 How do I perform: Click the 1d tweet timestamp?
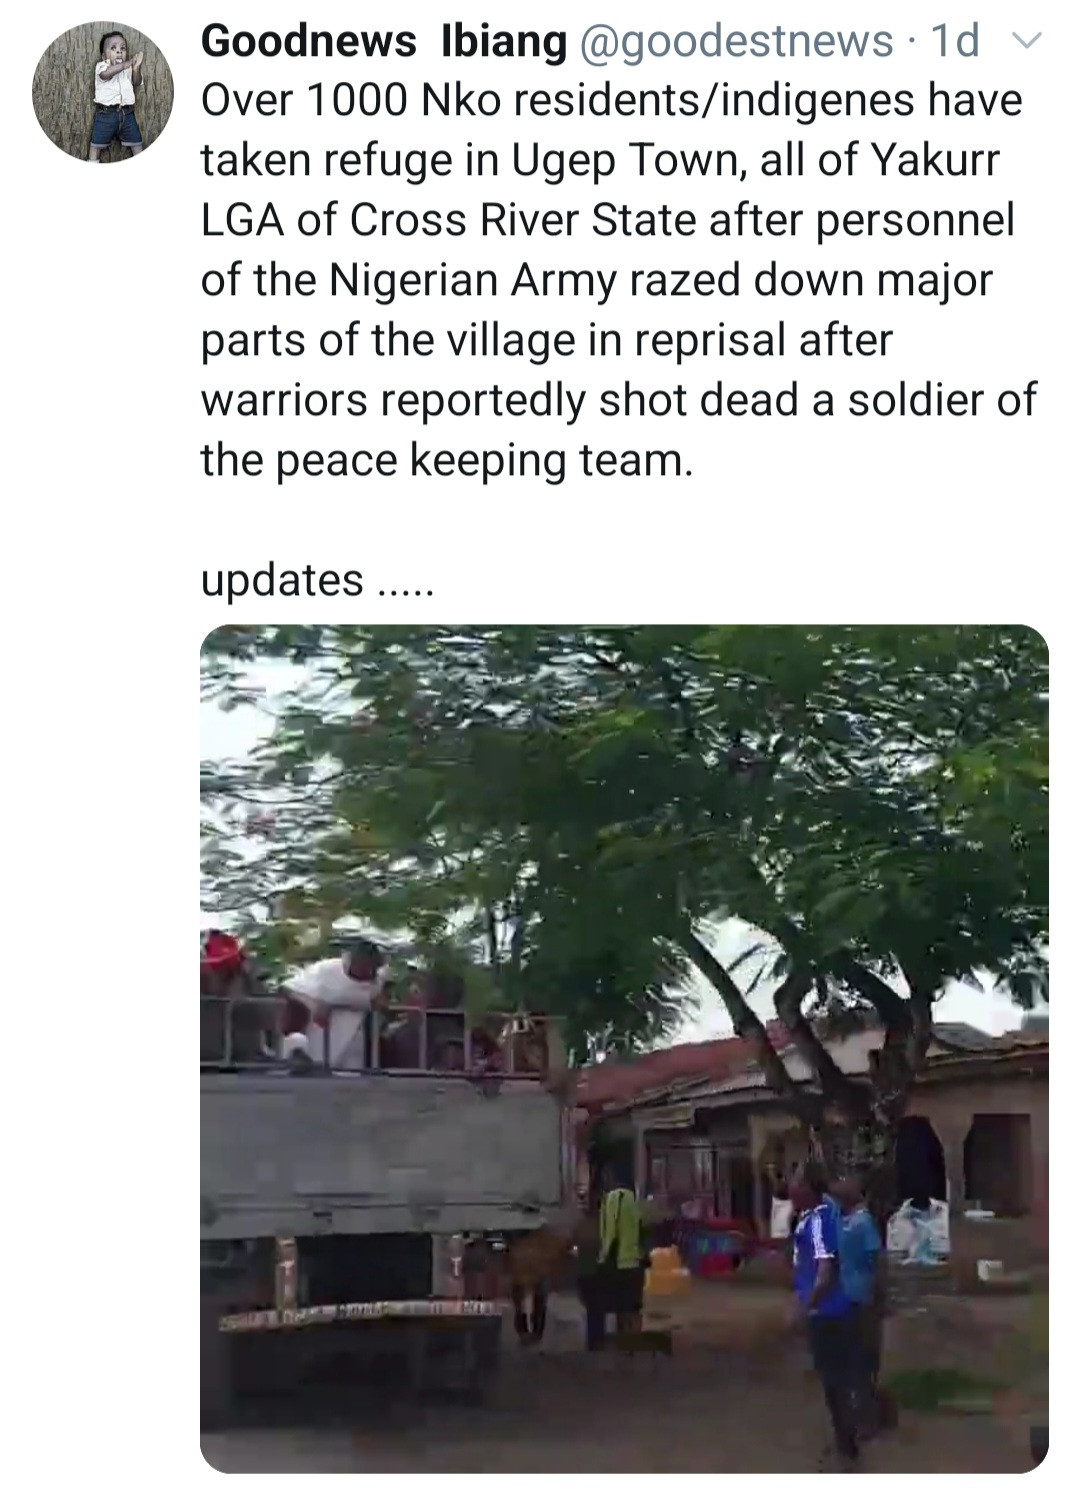point(954,41)
